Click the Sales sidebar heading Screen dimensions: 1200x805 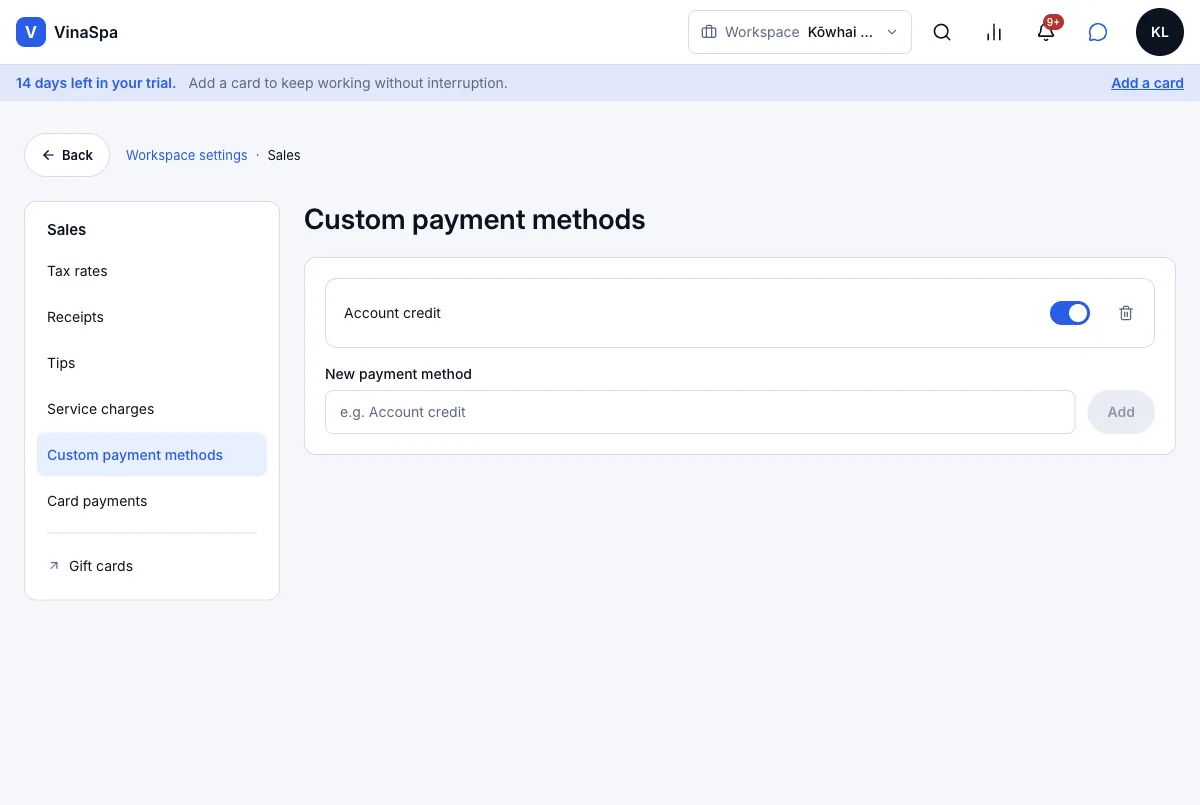67,229
